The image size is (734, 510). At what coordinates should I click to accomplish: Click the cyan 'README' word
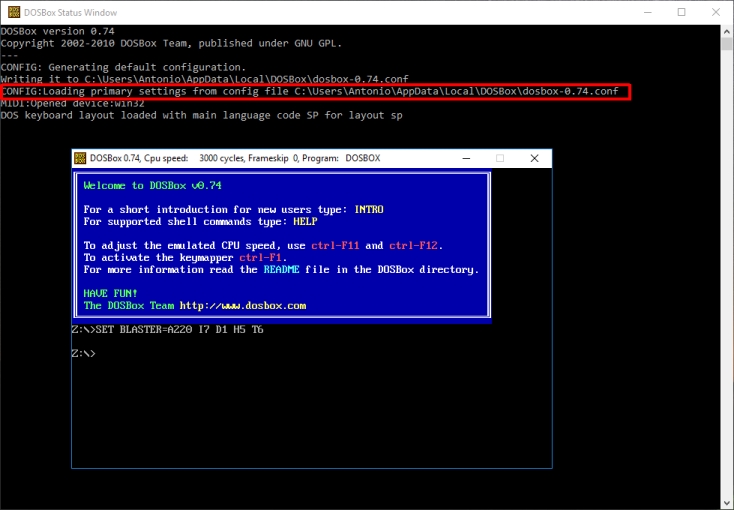click(x=281, y=270)
